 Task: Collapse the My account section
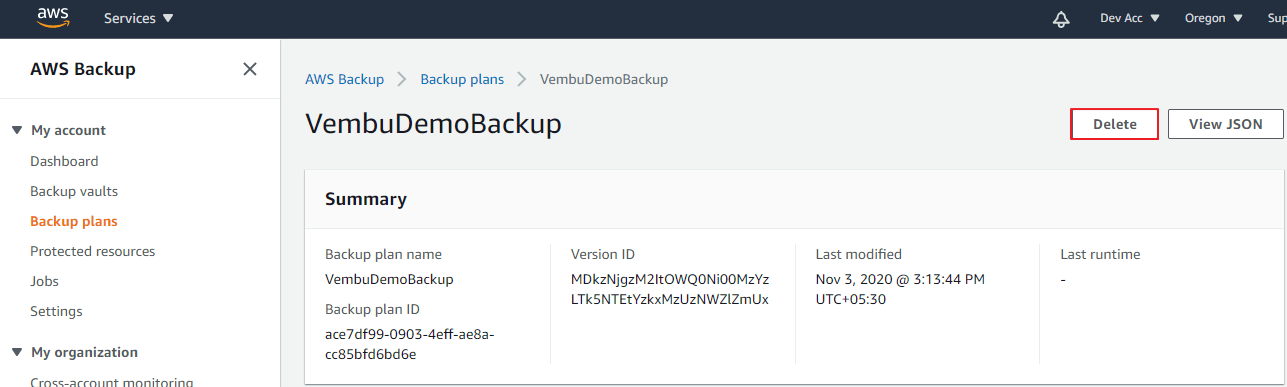pos(17,130)
